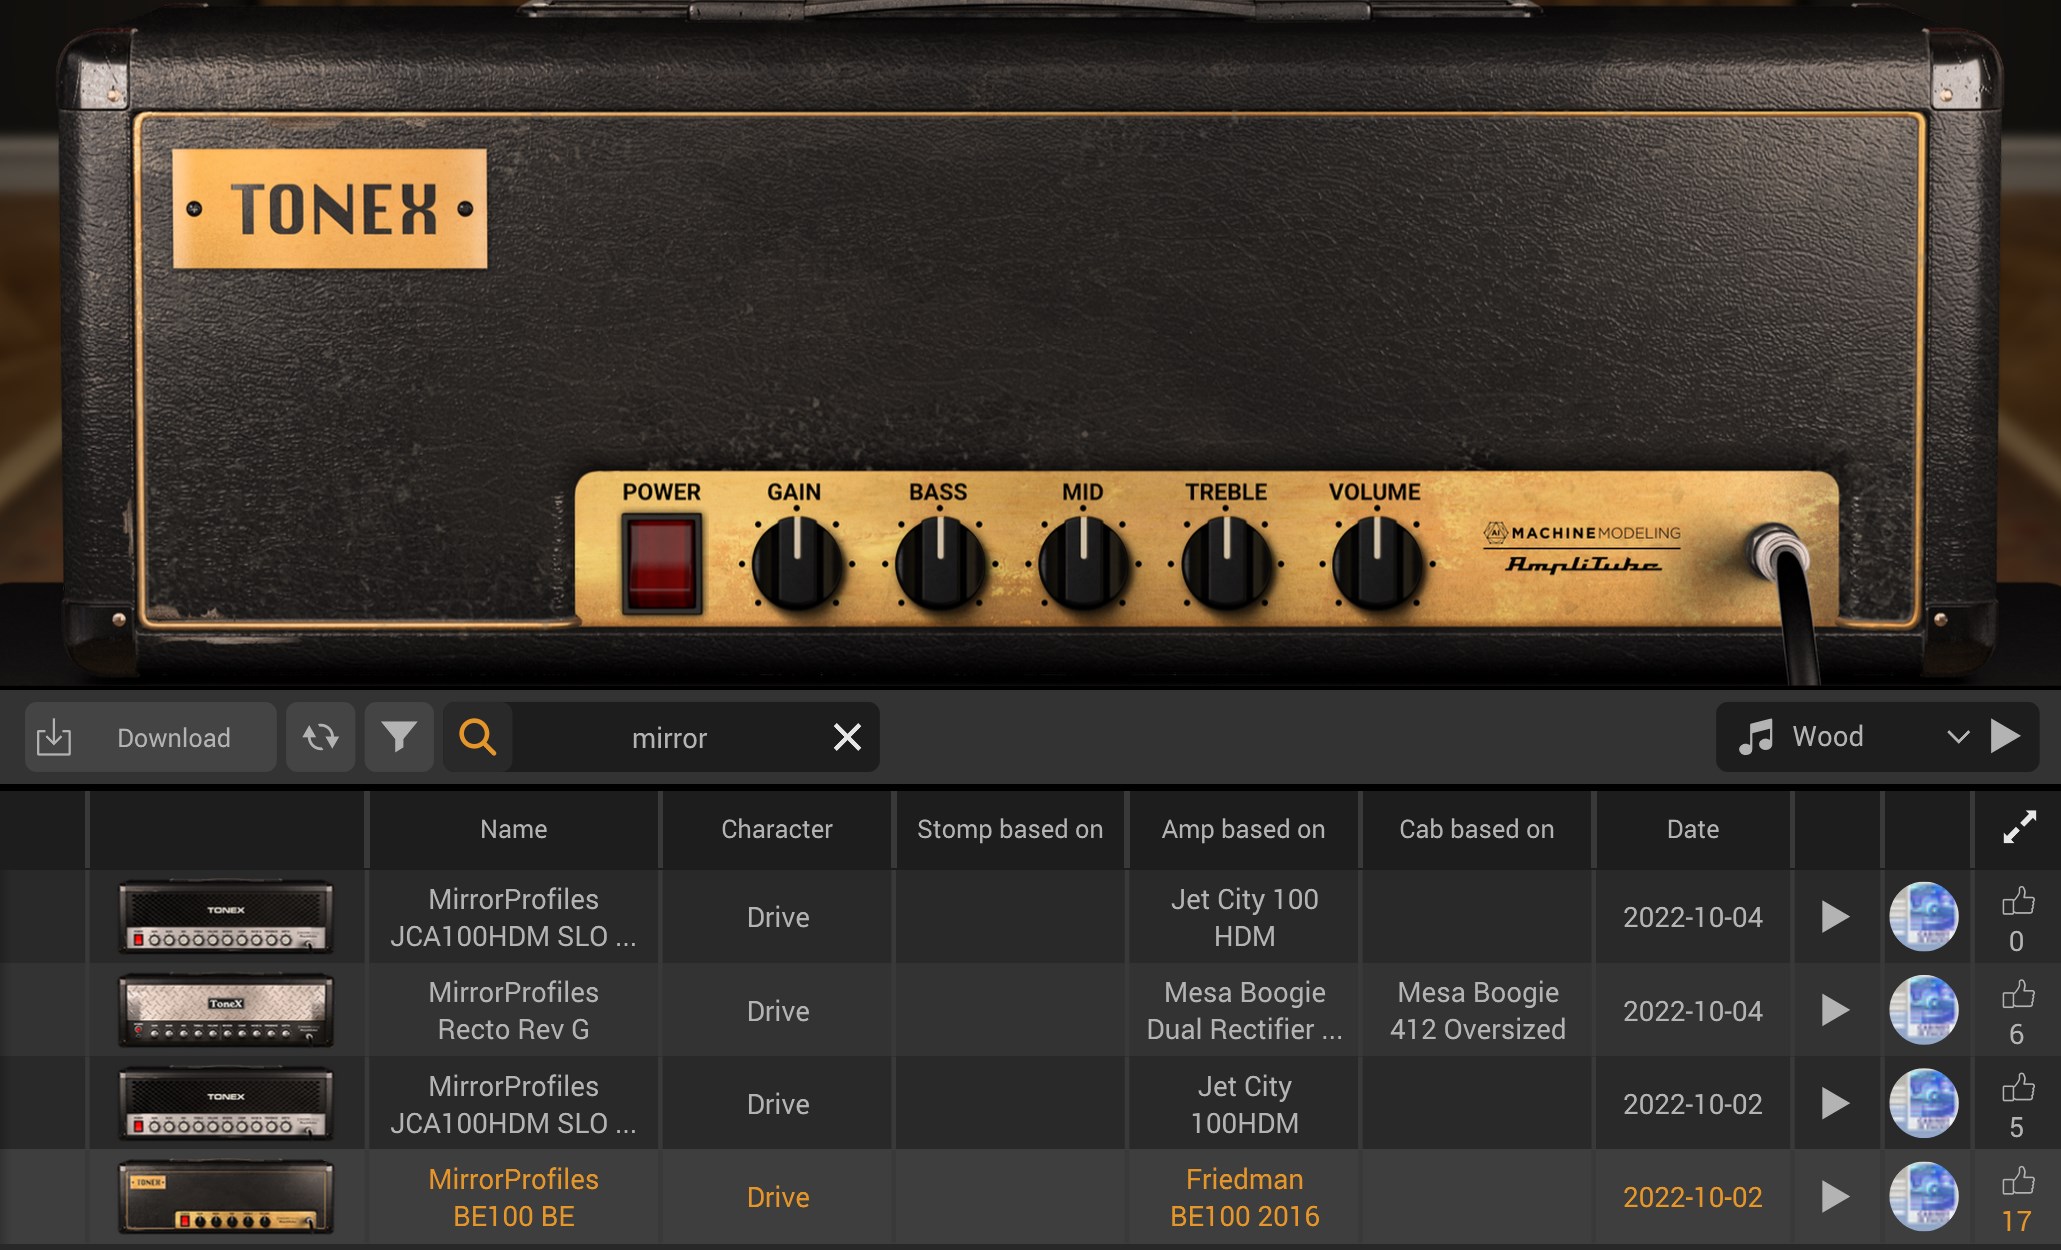Screen dimensions: 2061x1250
Task: Expand the list with the arrows icon
Action: tap(2019, 827)
